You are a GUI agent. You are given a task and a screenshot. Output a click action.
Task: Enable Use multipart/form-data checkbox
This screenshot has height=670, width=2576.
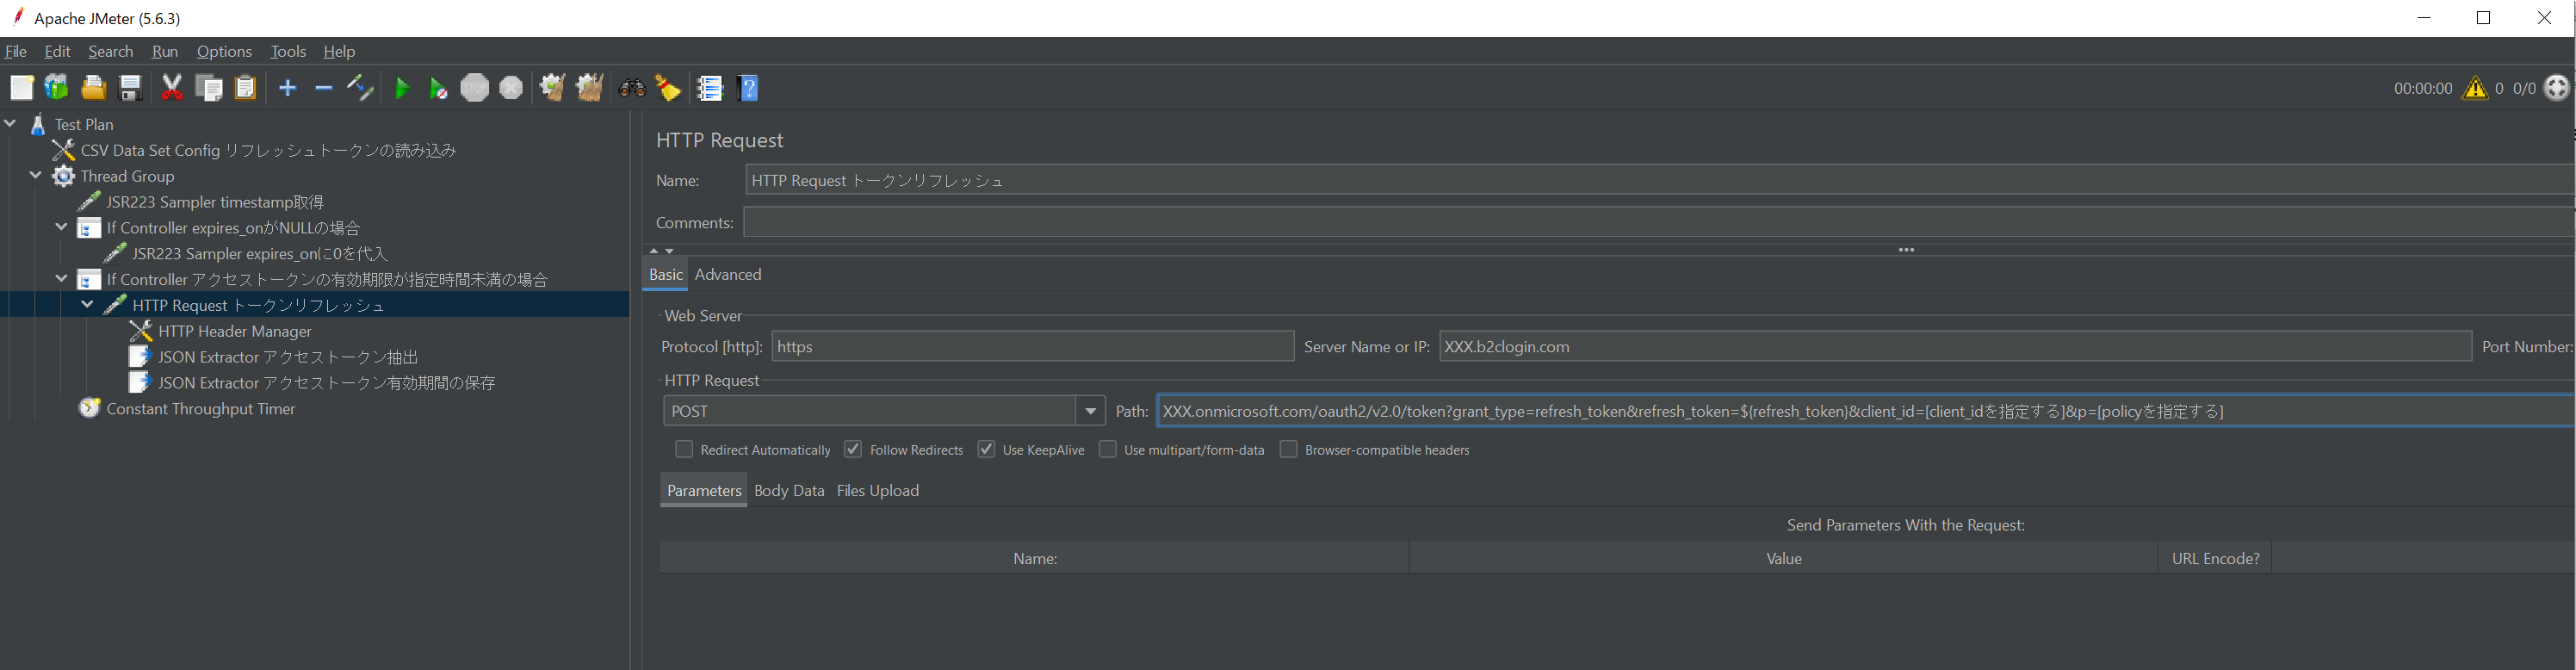pyautogui.click(x=1108, y=450)
